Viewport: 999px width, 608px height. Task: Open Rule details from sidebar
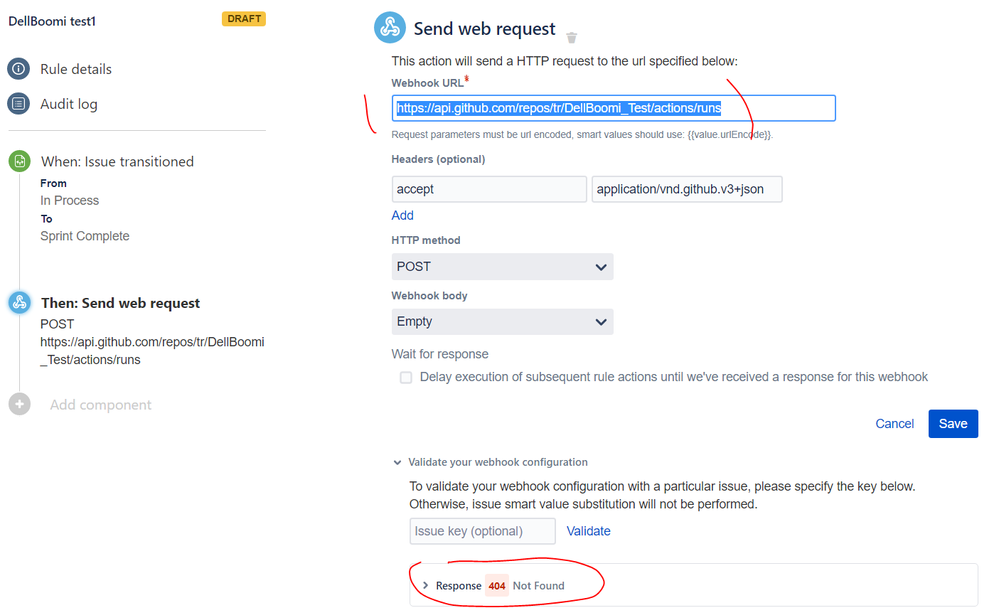pyautogui.click(x=76, y=69)
